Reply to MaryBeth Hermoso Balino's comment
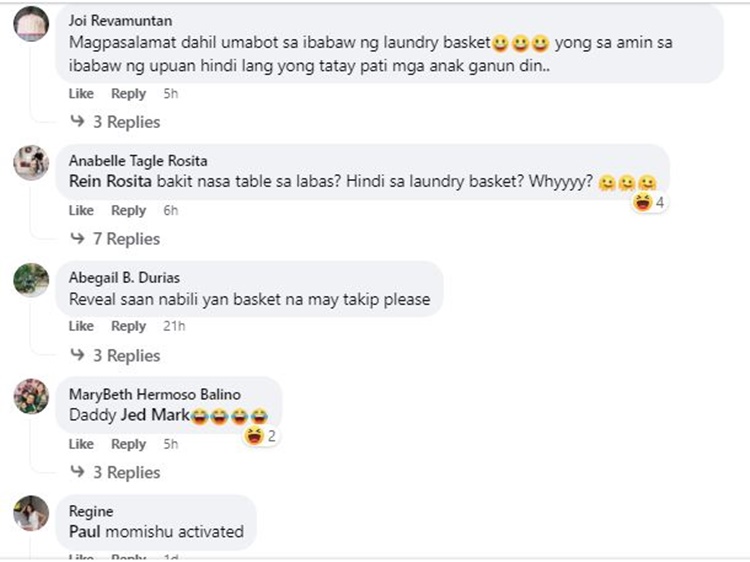 (128, 444)
